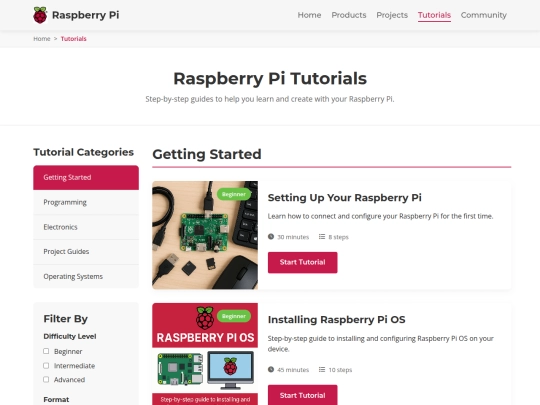Click Beginner badge on board photo

(234, 194)
